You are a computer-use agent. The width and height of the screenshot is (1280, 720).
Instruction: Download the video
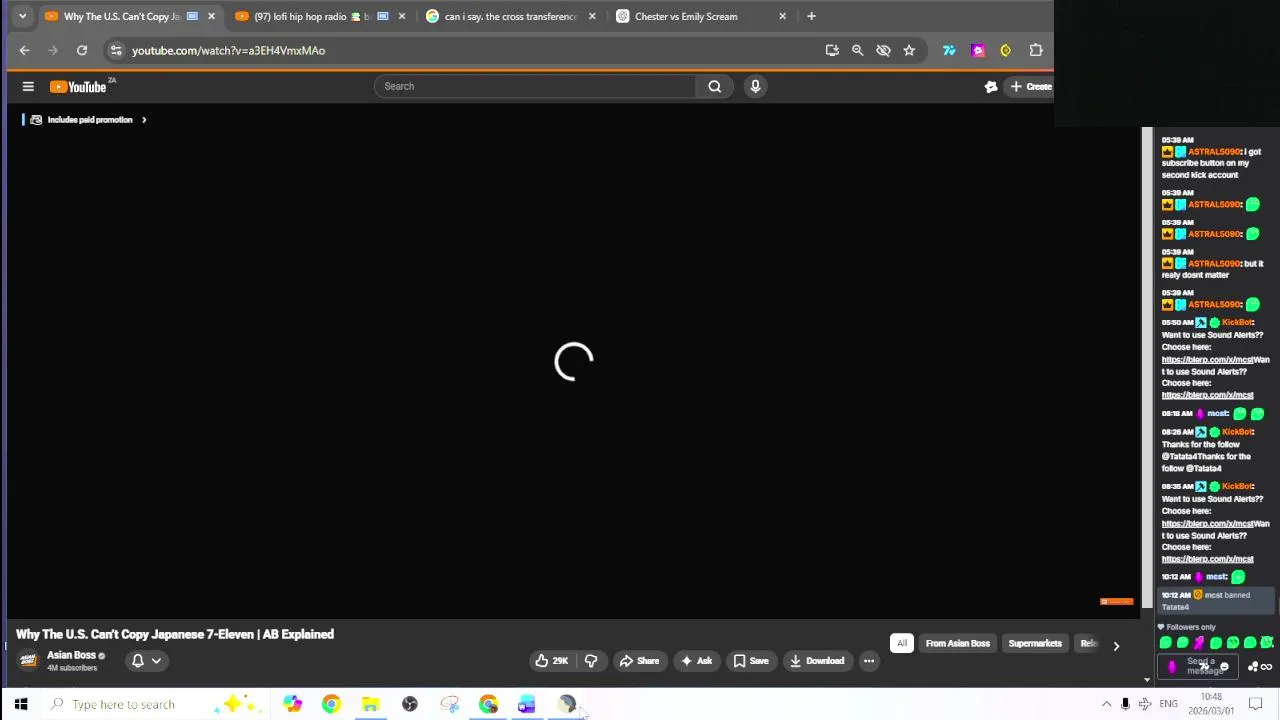817,661
